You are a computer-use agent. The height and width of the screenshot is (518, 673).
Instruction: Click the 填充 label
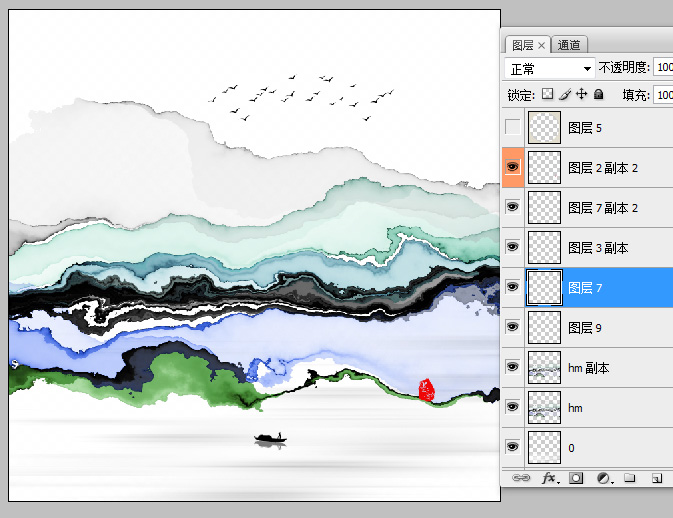click(x=636, y=95)
